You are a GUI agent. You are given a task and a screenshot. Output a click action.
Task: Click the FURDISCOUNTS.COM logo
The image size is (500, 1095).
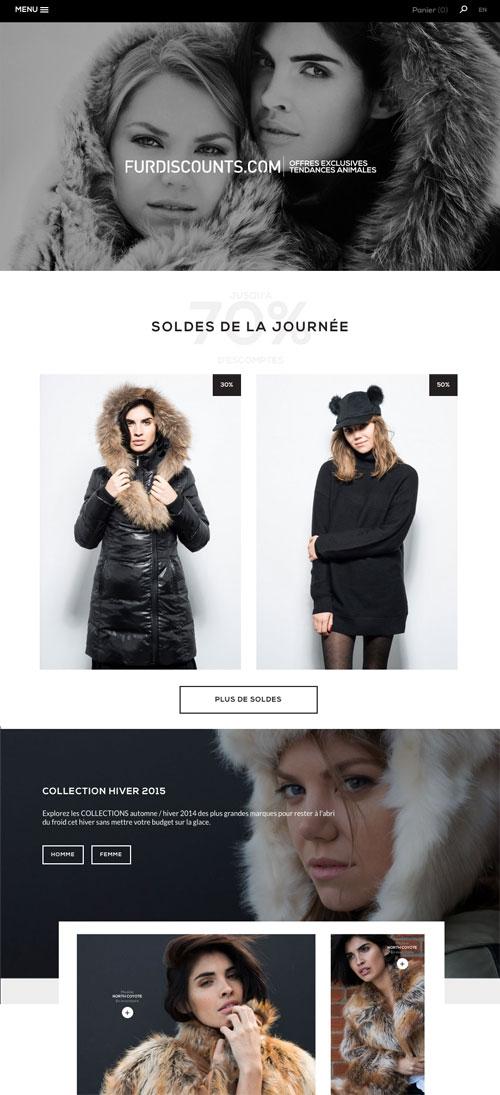(x=203, y=166)
